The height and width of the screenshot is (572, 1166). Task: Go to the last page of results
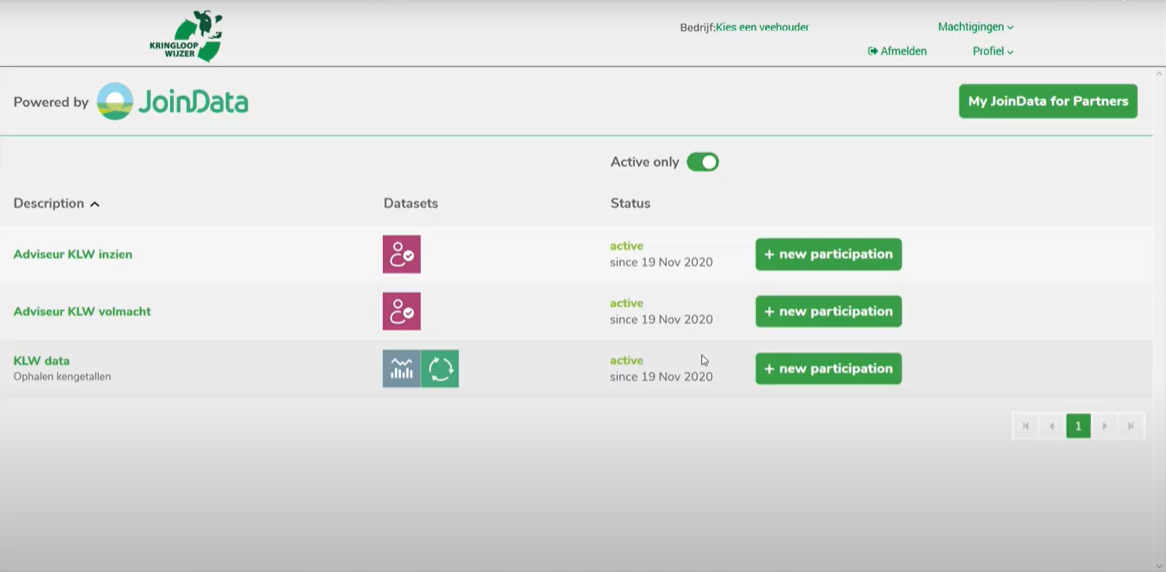point(1131,426)
